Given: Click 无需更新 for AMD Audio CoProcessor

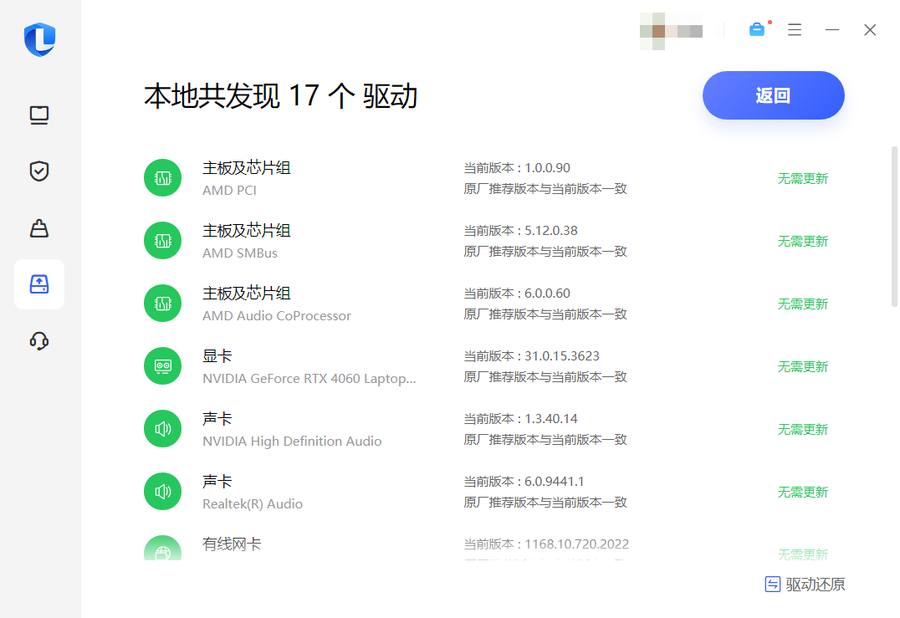Looking at the screenshot, I should [802, 304].
